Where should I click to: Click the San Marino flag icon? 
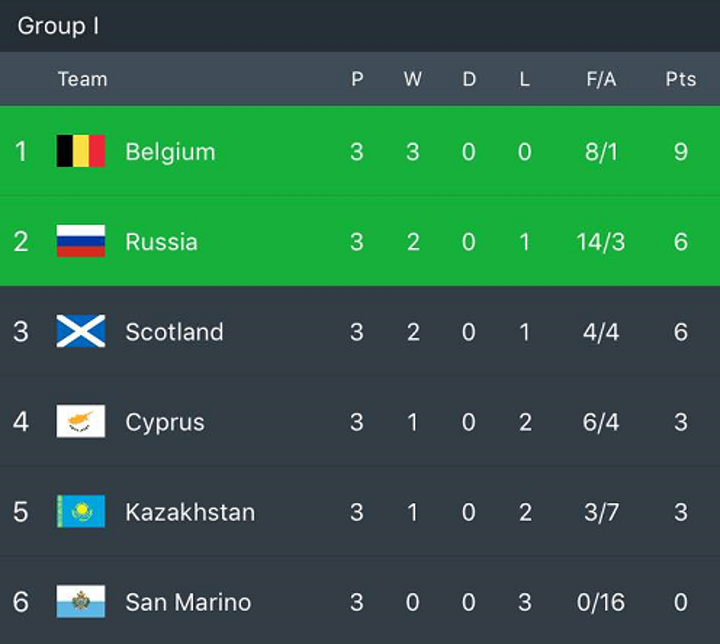pyautogui.click(x=81, y=602)
